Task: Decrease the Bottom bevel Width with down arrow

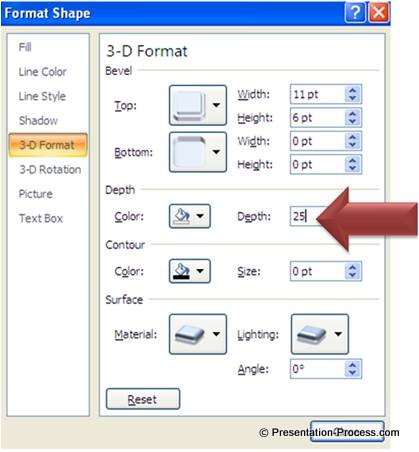Action: [353, 145]
